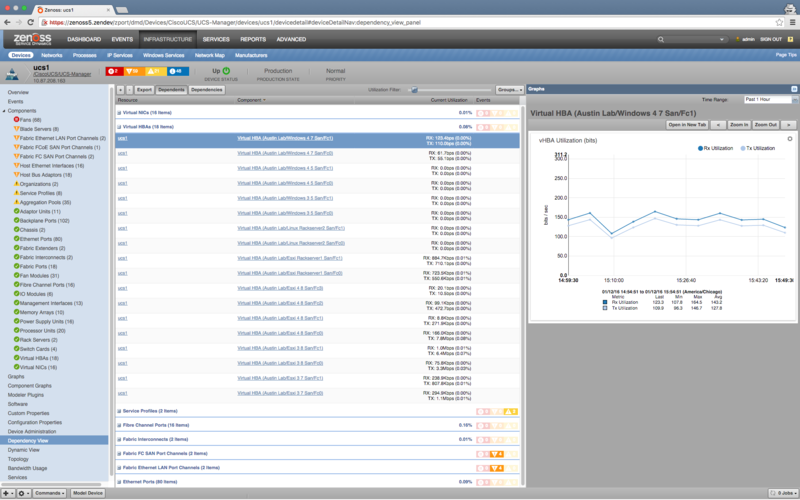The image size is (800, 500).
Task: Click the Zoom Out button
Action: pyautogui.click(x=766, y=125)
